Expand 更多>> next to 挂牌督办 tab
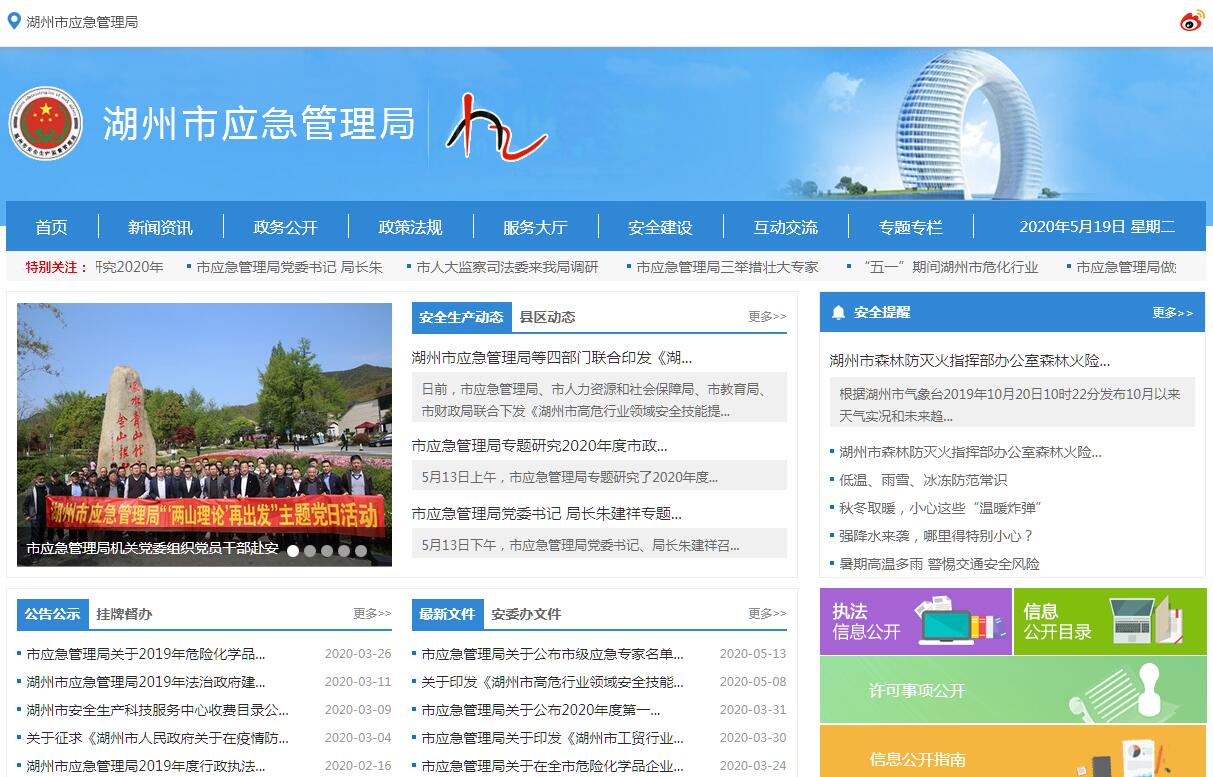The image size is (1213, 777). tap(372, 614)
